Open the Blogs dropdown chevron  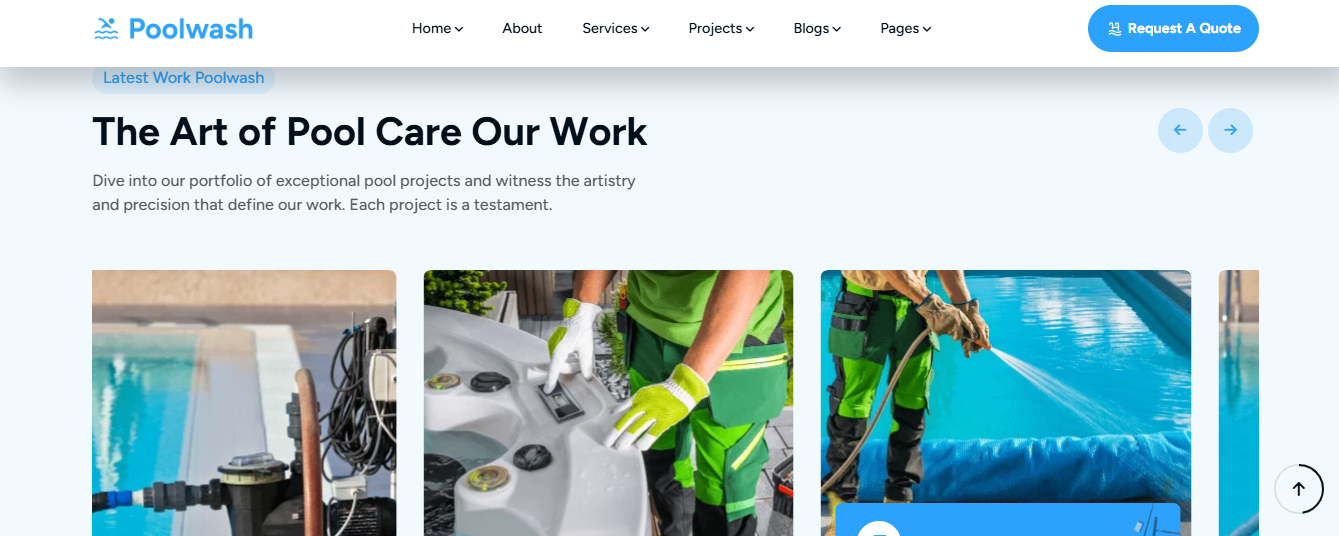836,29
